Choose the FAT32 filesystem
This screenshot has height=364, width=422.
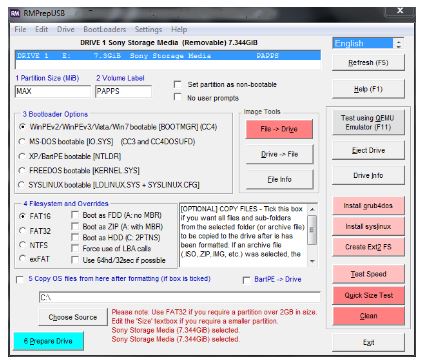pos(23,231)
